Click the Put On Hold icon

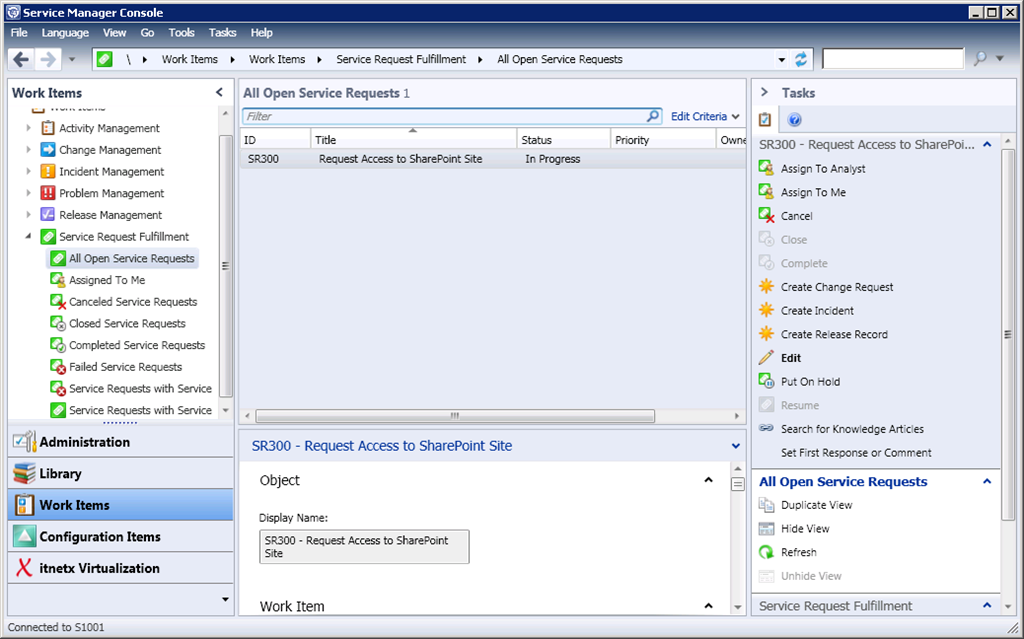pyautogui.click(x=767, y=381)
